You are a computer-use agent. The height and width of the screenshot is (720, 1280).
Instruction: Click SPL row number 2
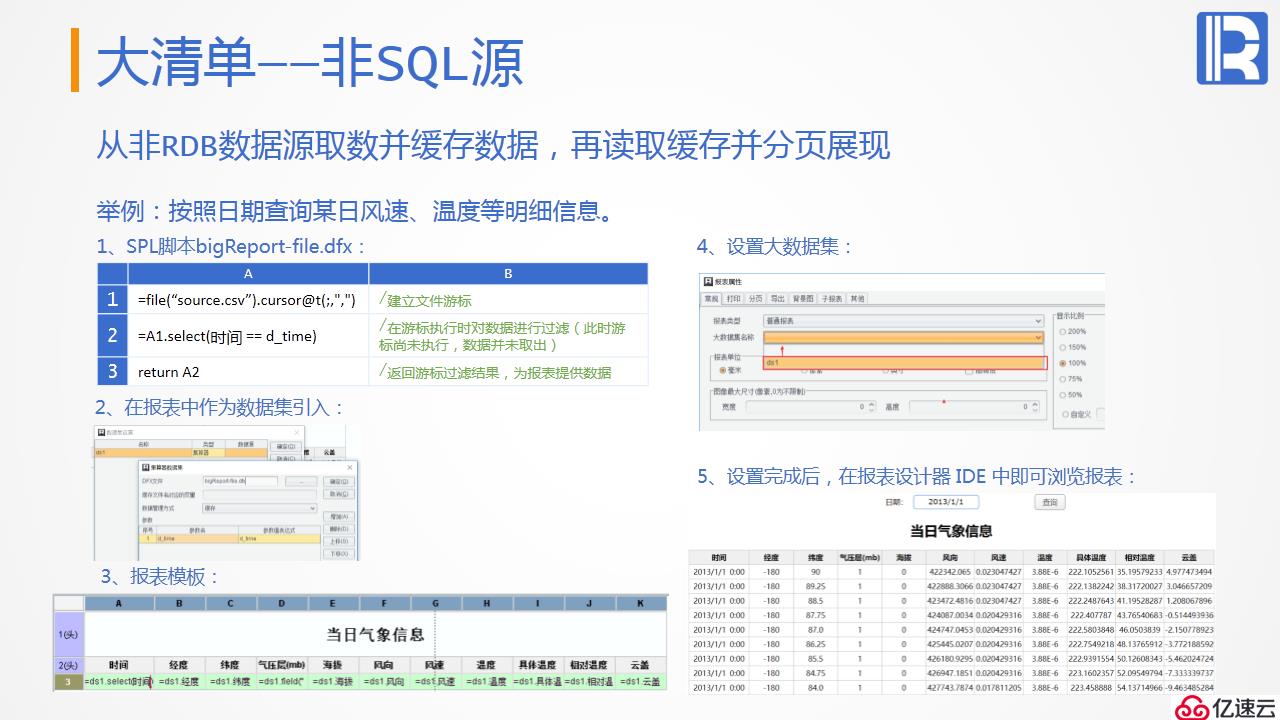click(112, 336)
